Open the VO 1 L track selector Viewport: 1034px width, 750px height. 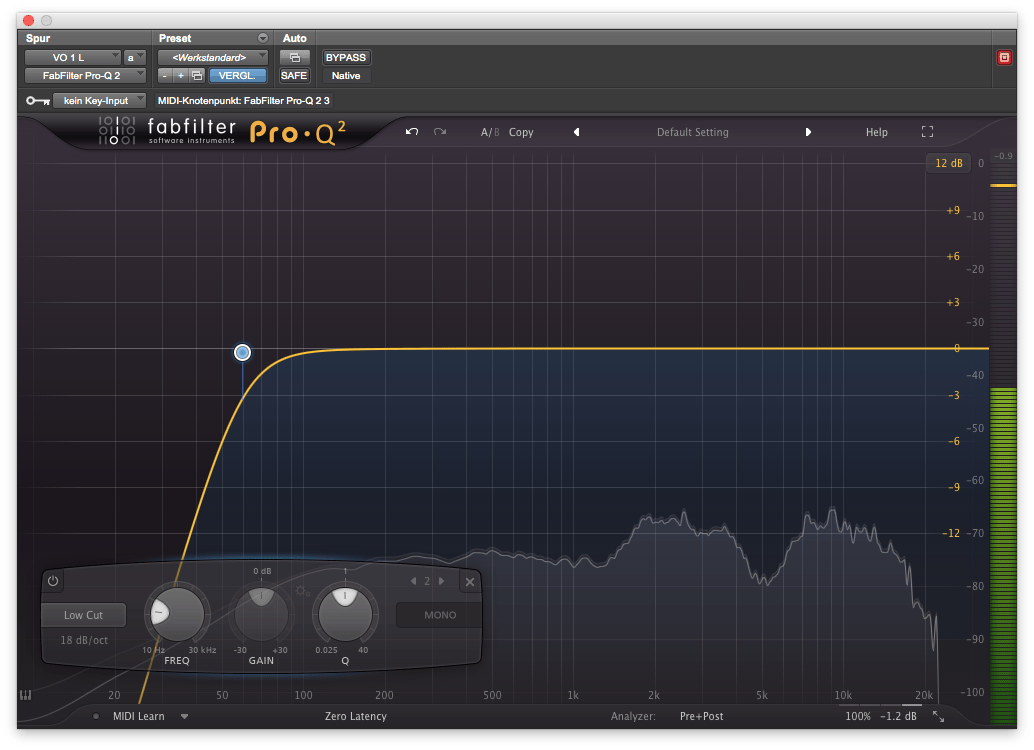coord(73,57)
